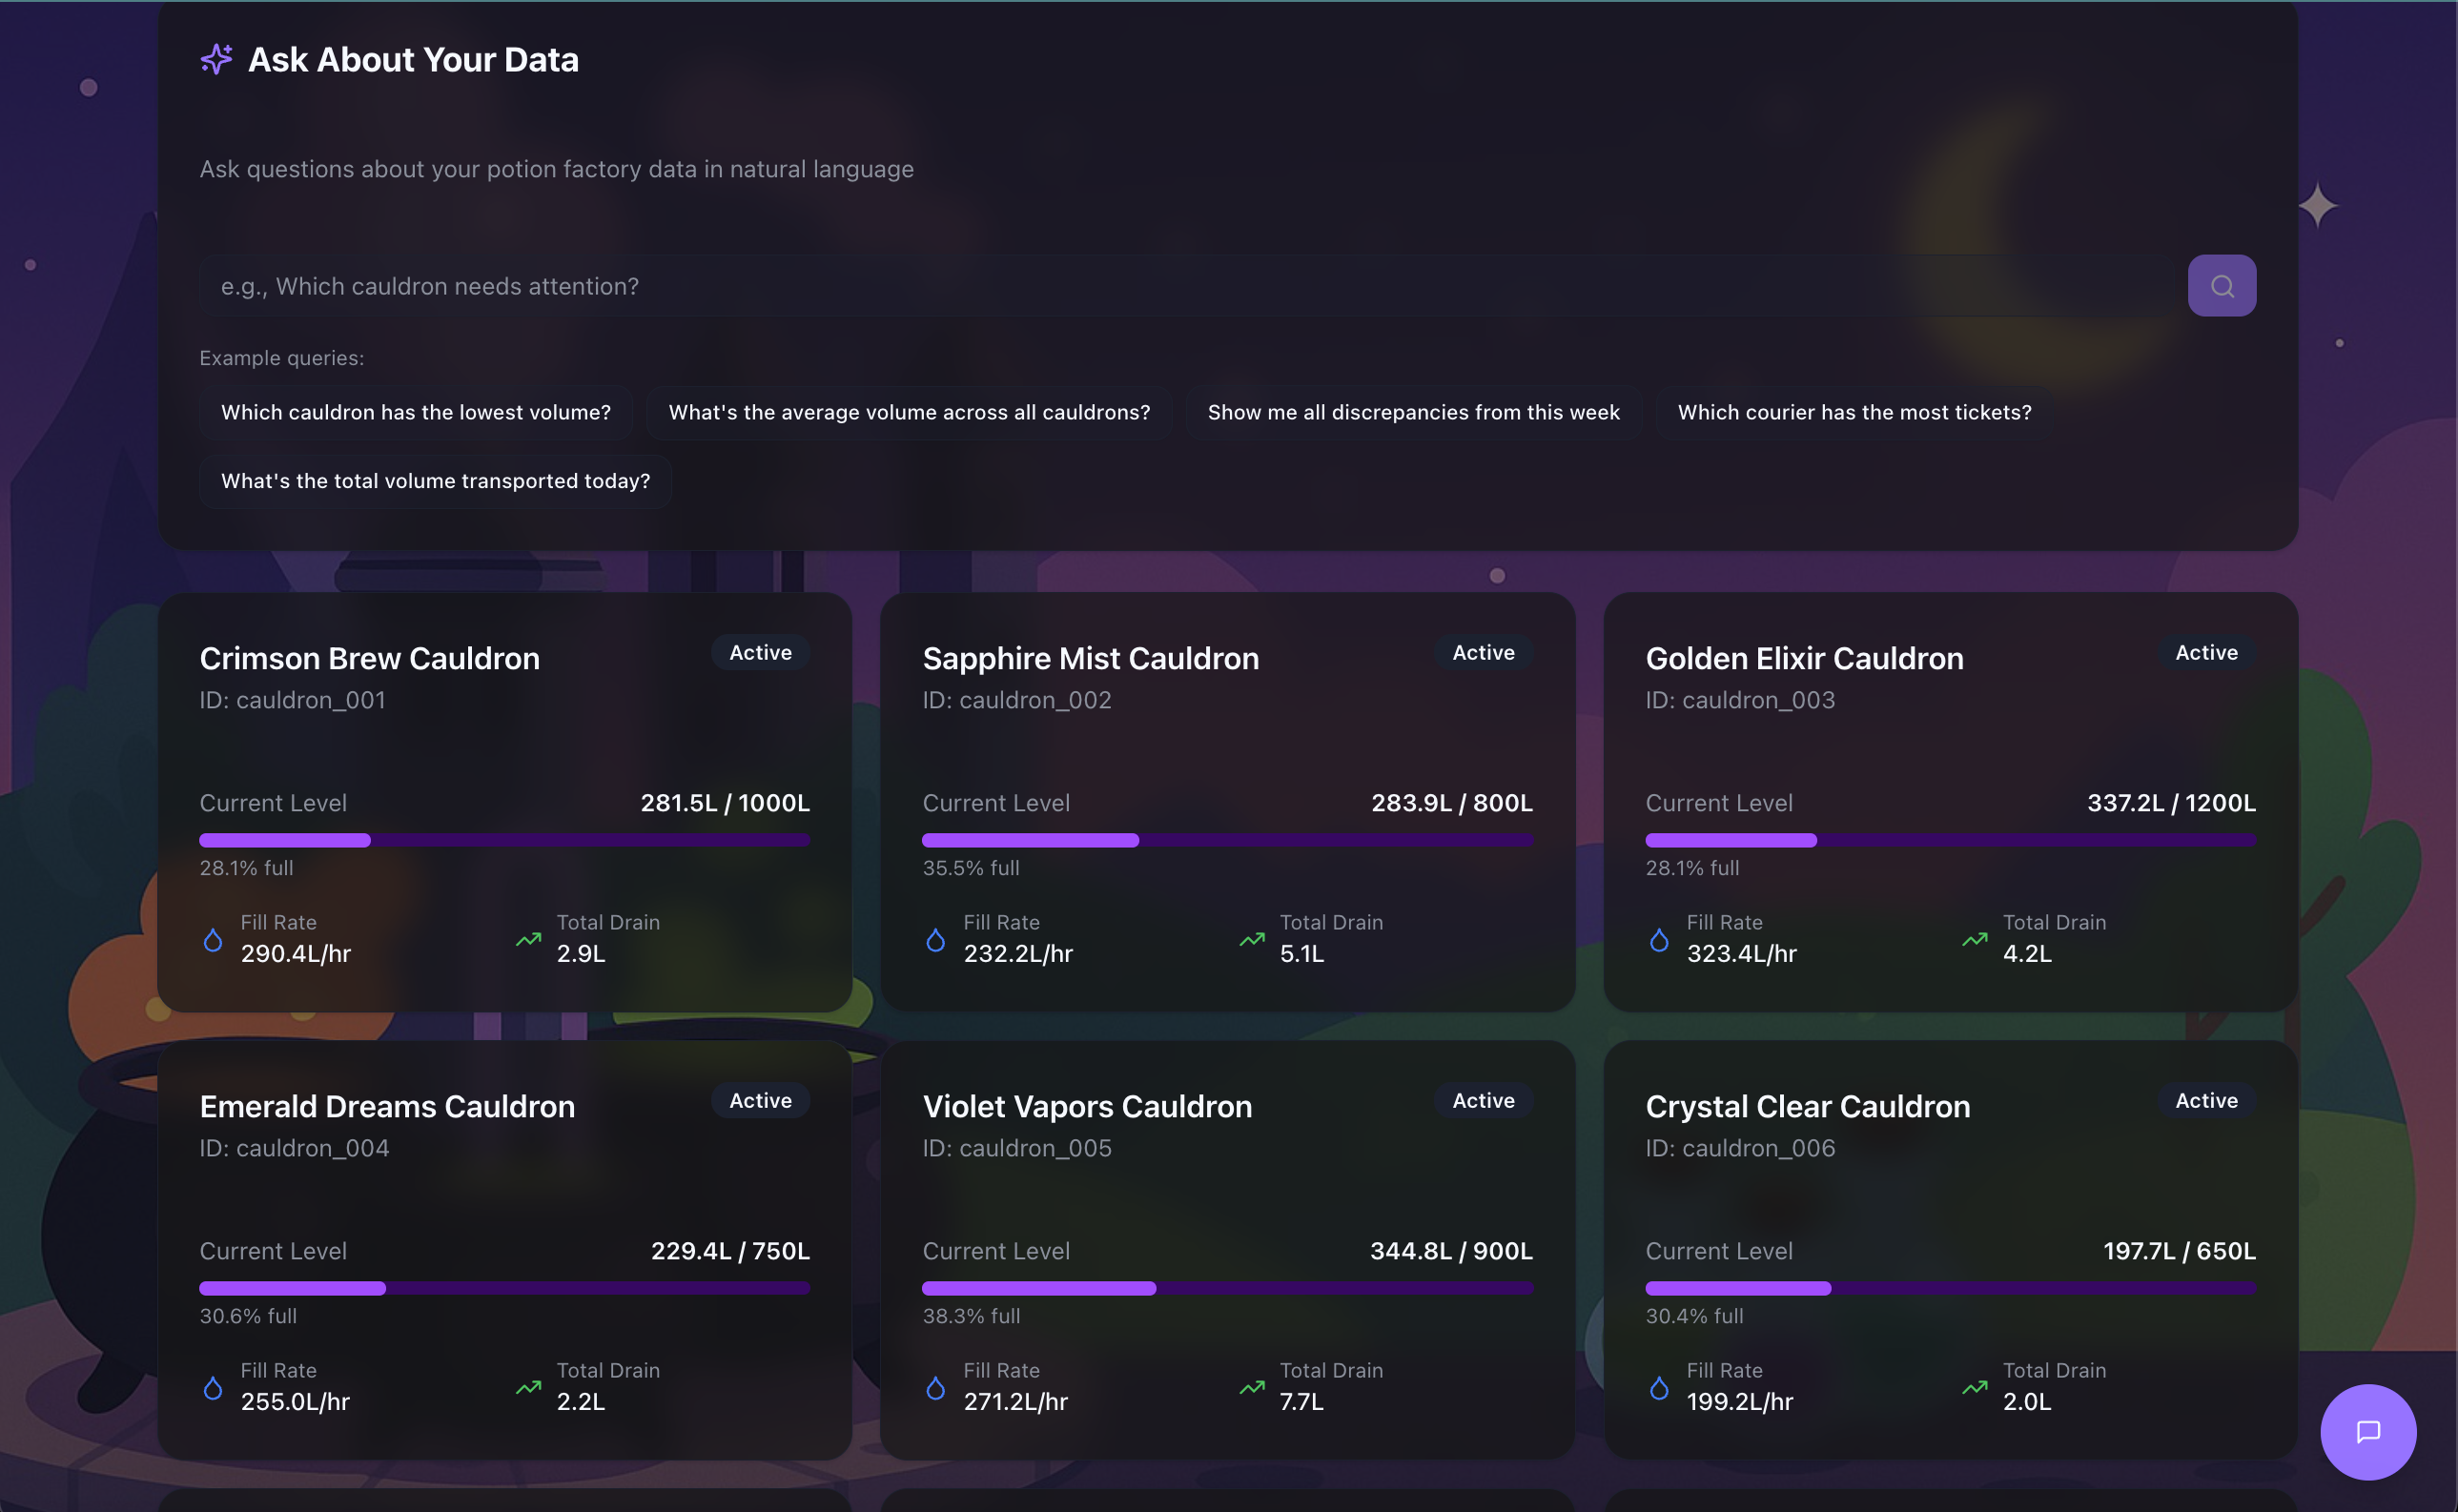Open the Violet Vapors Cauldron card title
The image size is (2458, 1512).
(x=1087, y=1106)
